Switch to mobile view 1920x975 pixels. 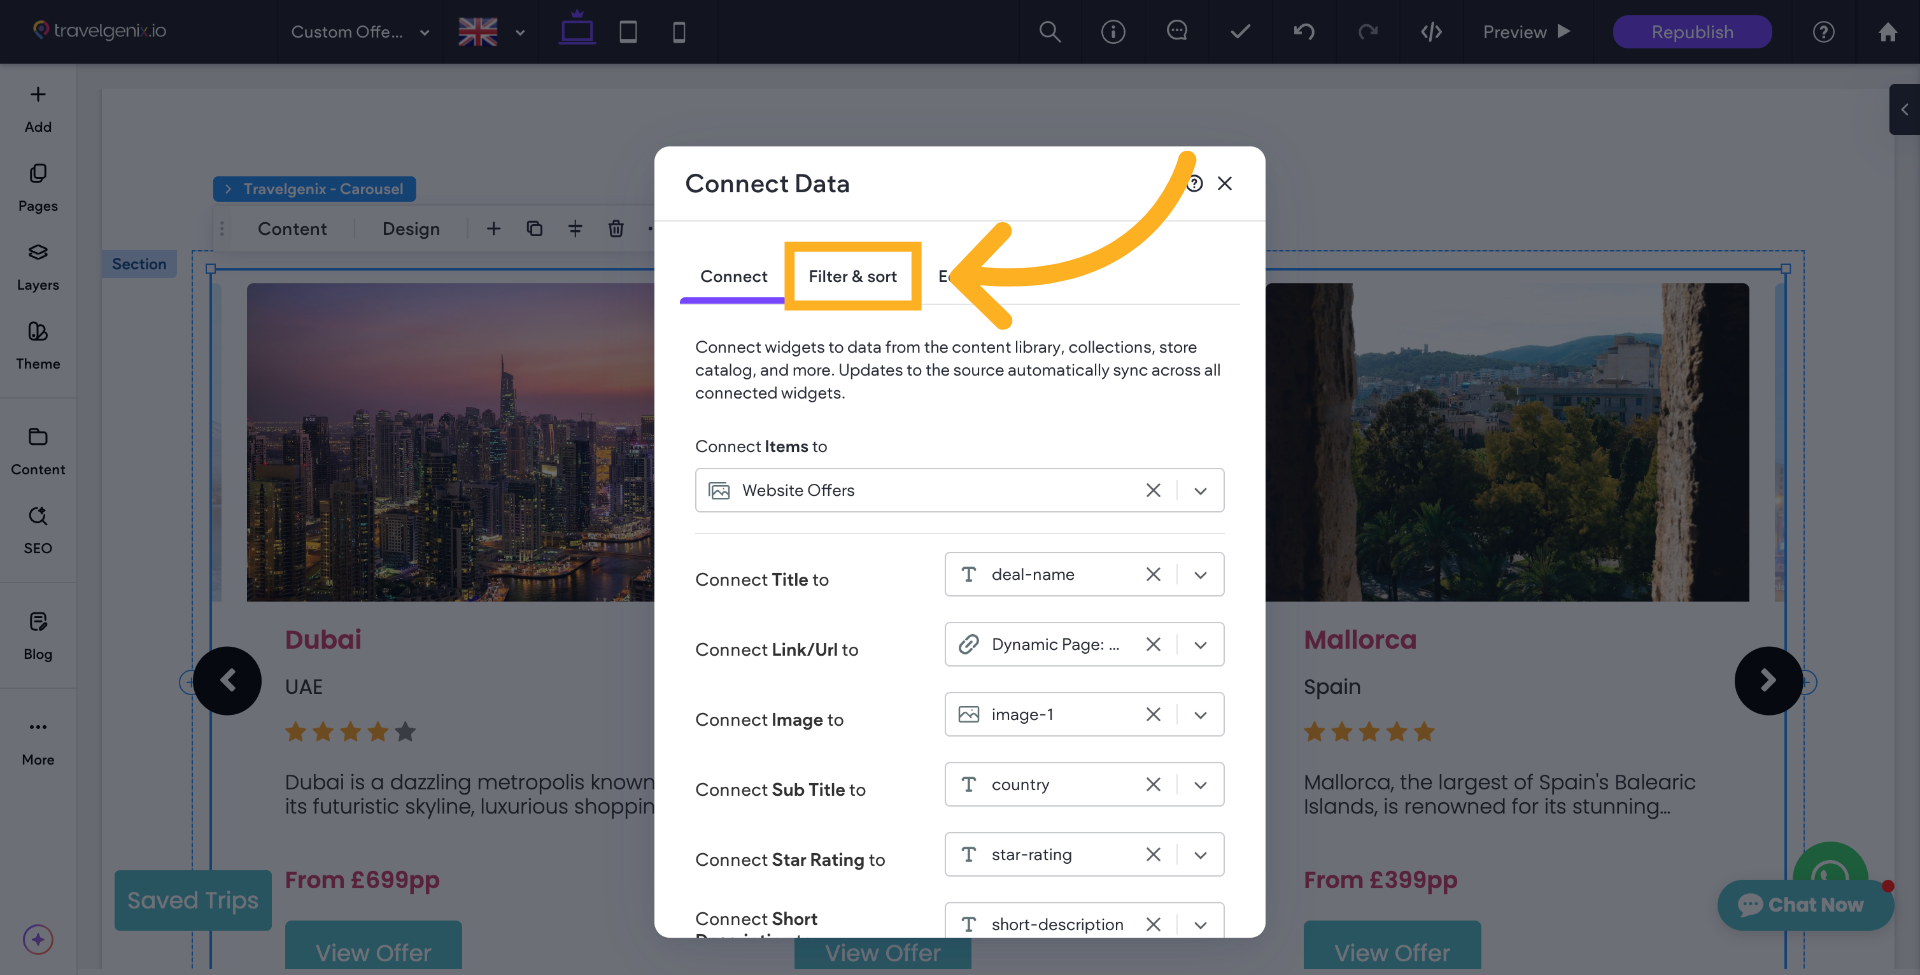pos(679,32)
